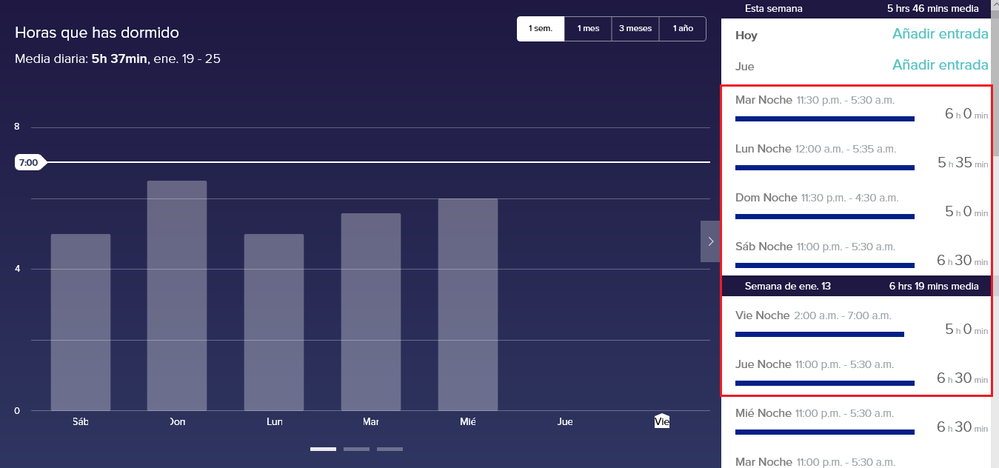Select the third page indicator under chart

(389, 449)
